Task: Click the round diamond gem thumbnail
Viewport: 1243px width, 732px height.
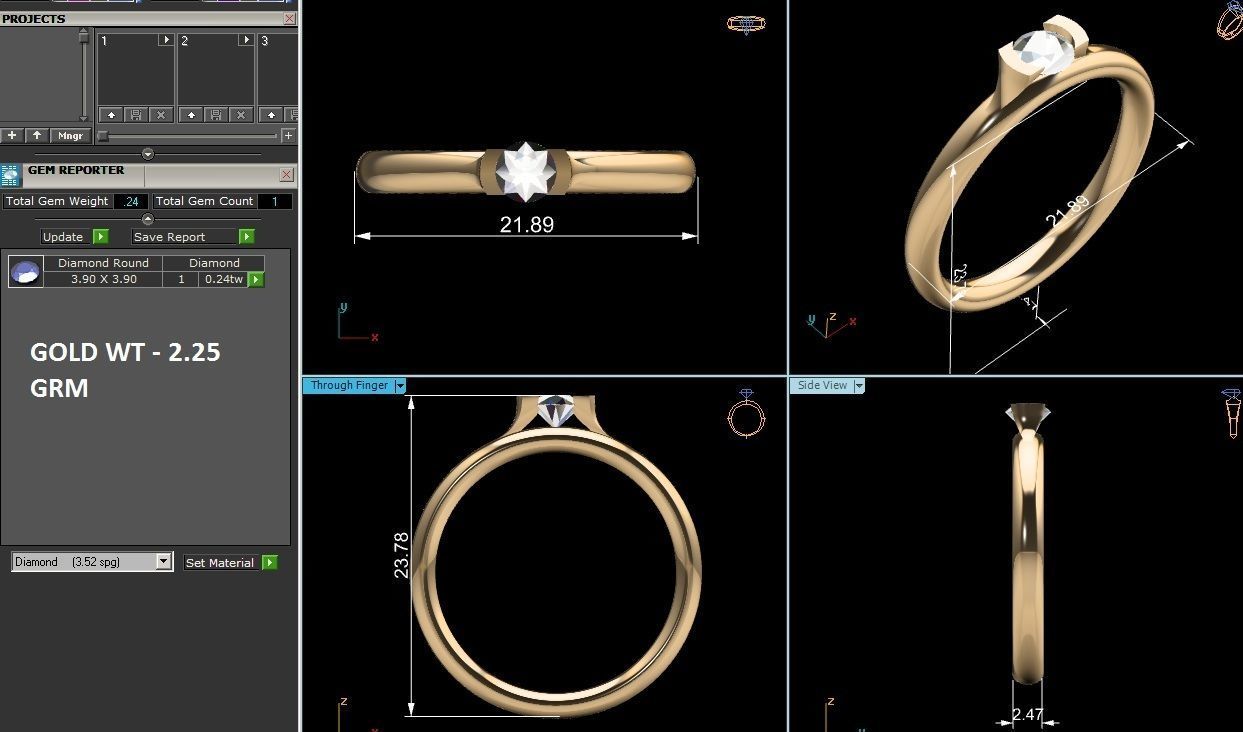Action: coord(26,271)
